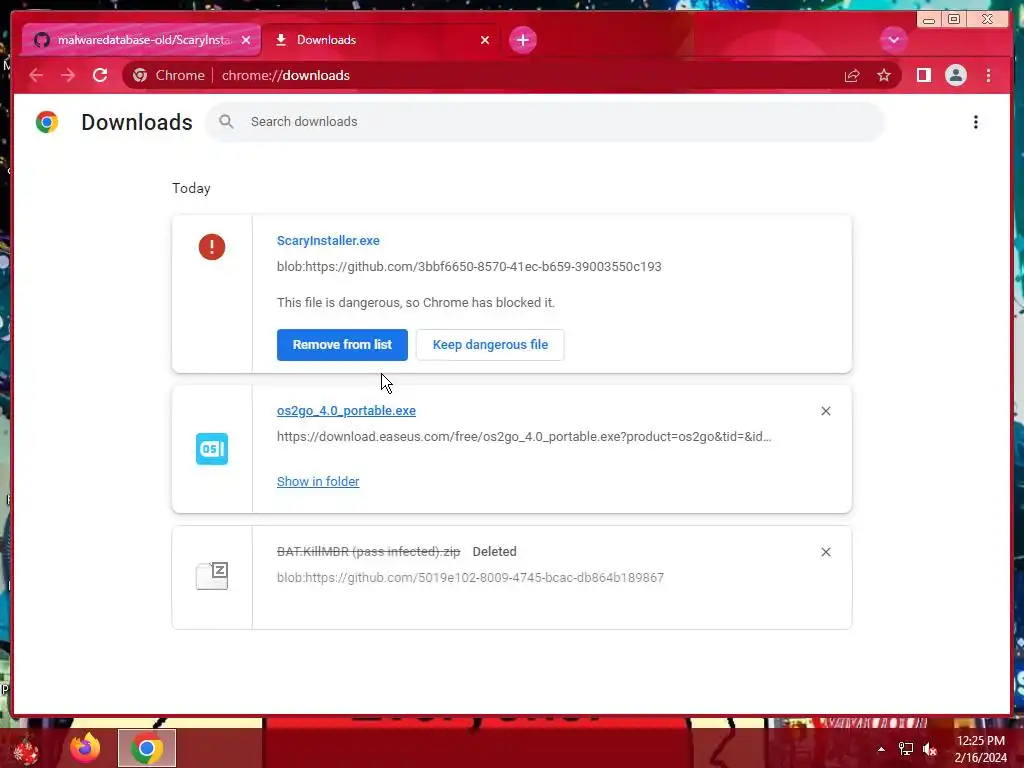
Task: Minimize the Chrome window
Action: pyautogui.click(x=929, y=20)
